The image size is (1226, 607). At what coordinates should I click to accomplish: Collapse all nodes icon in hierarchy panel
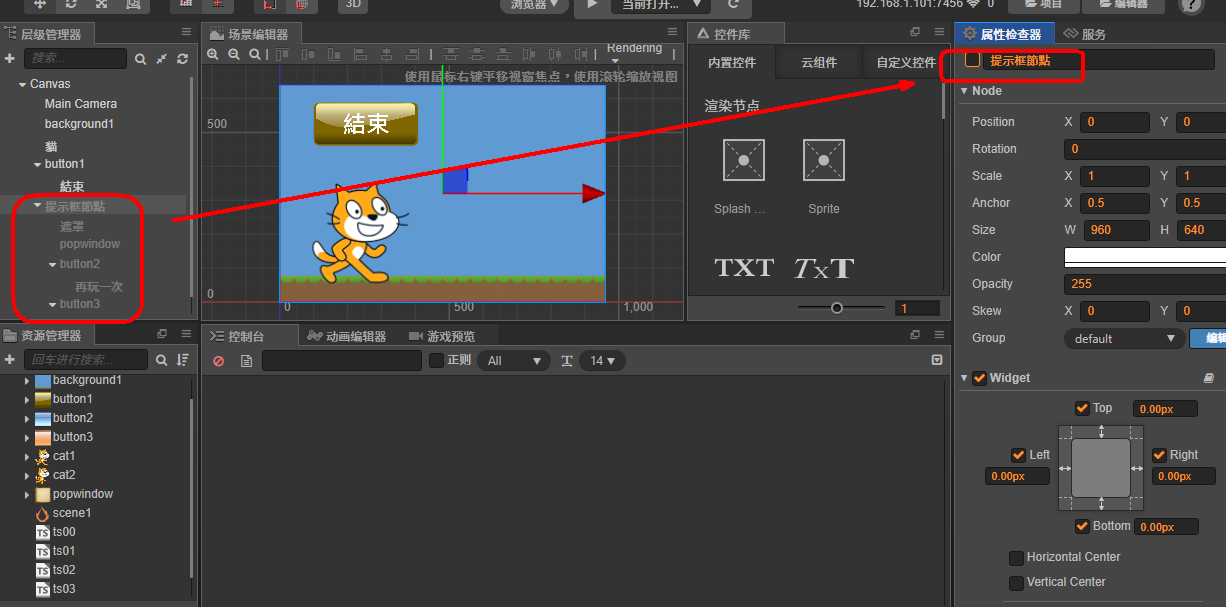pyautogui.click(x=161, y=60)
